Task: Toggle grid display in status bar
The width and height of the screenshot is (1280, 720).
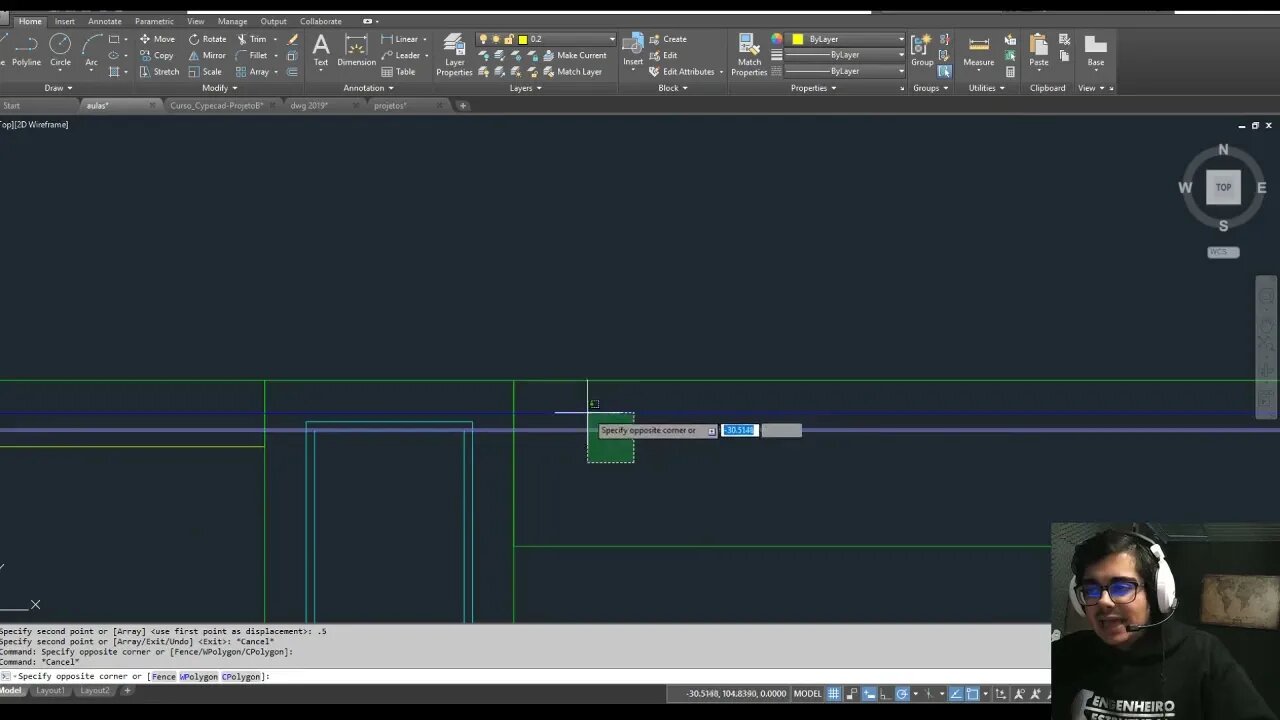Action: (x=833, y=694)
